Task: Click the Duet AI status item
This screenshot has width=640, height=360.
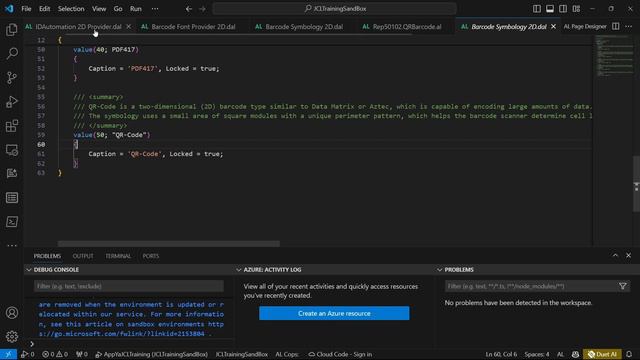Action: pyautogui.click(x=602, y=354)
